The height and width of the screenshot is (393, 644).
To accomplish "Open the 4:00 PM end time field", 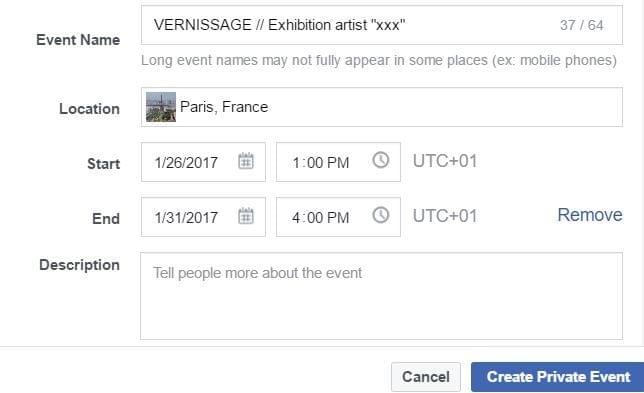I will click(x=338, y=217).
